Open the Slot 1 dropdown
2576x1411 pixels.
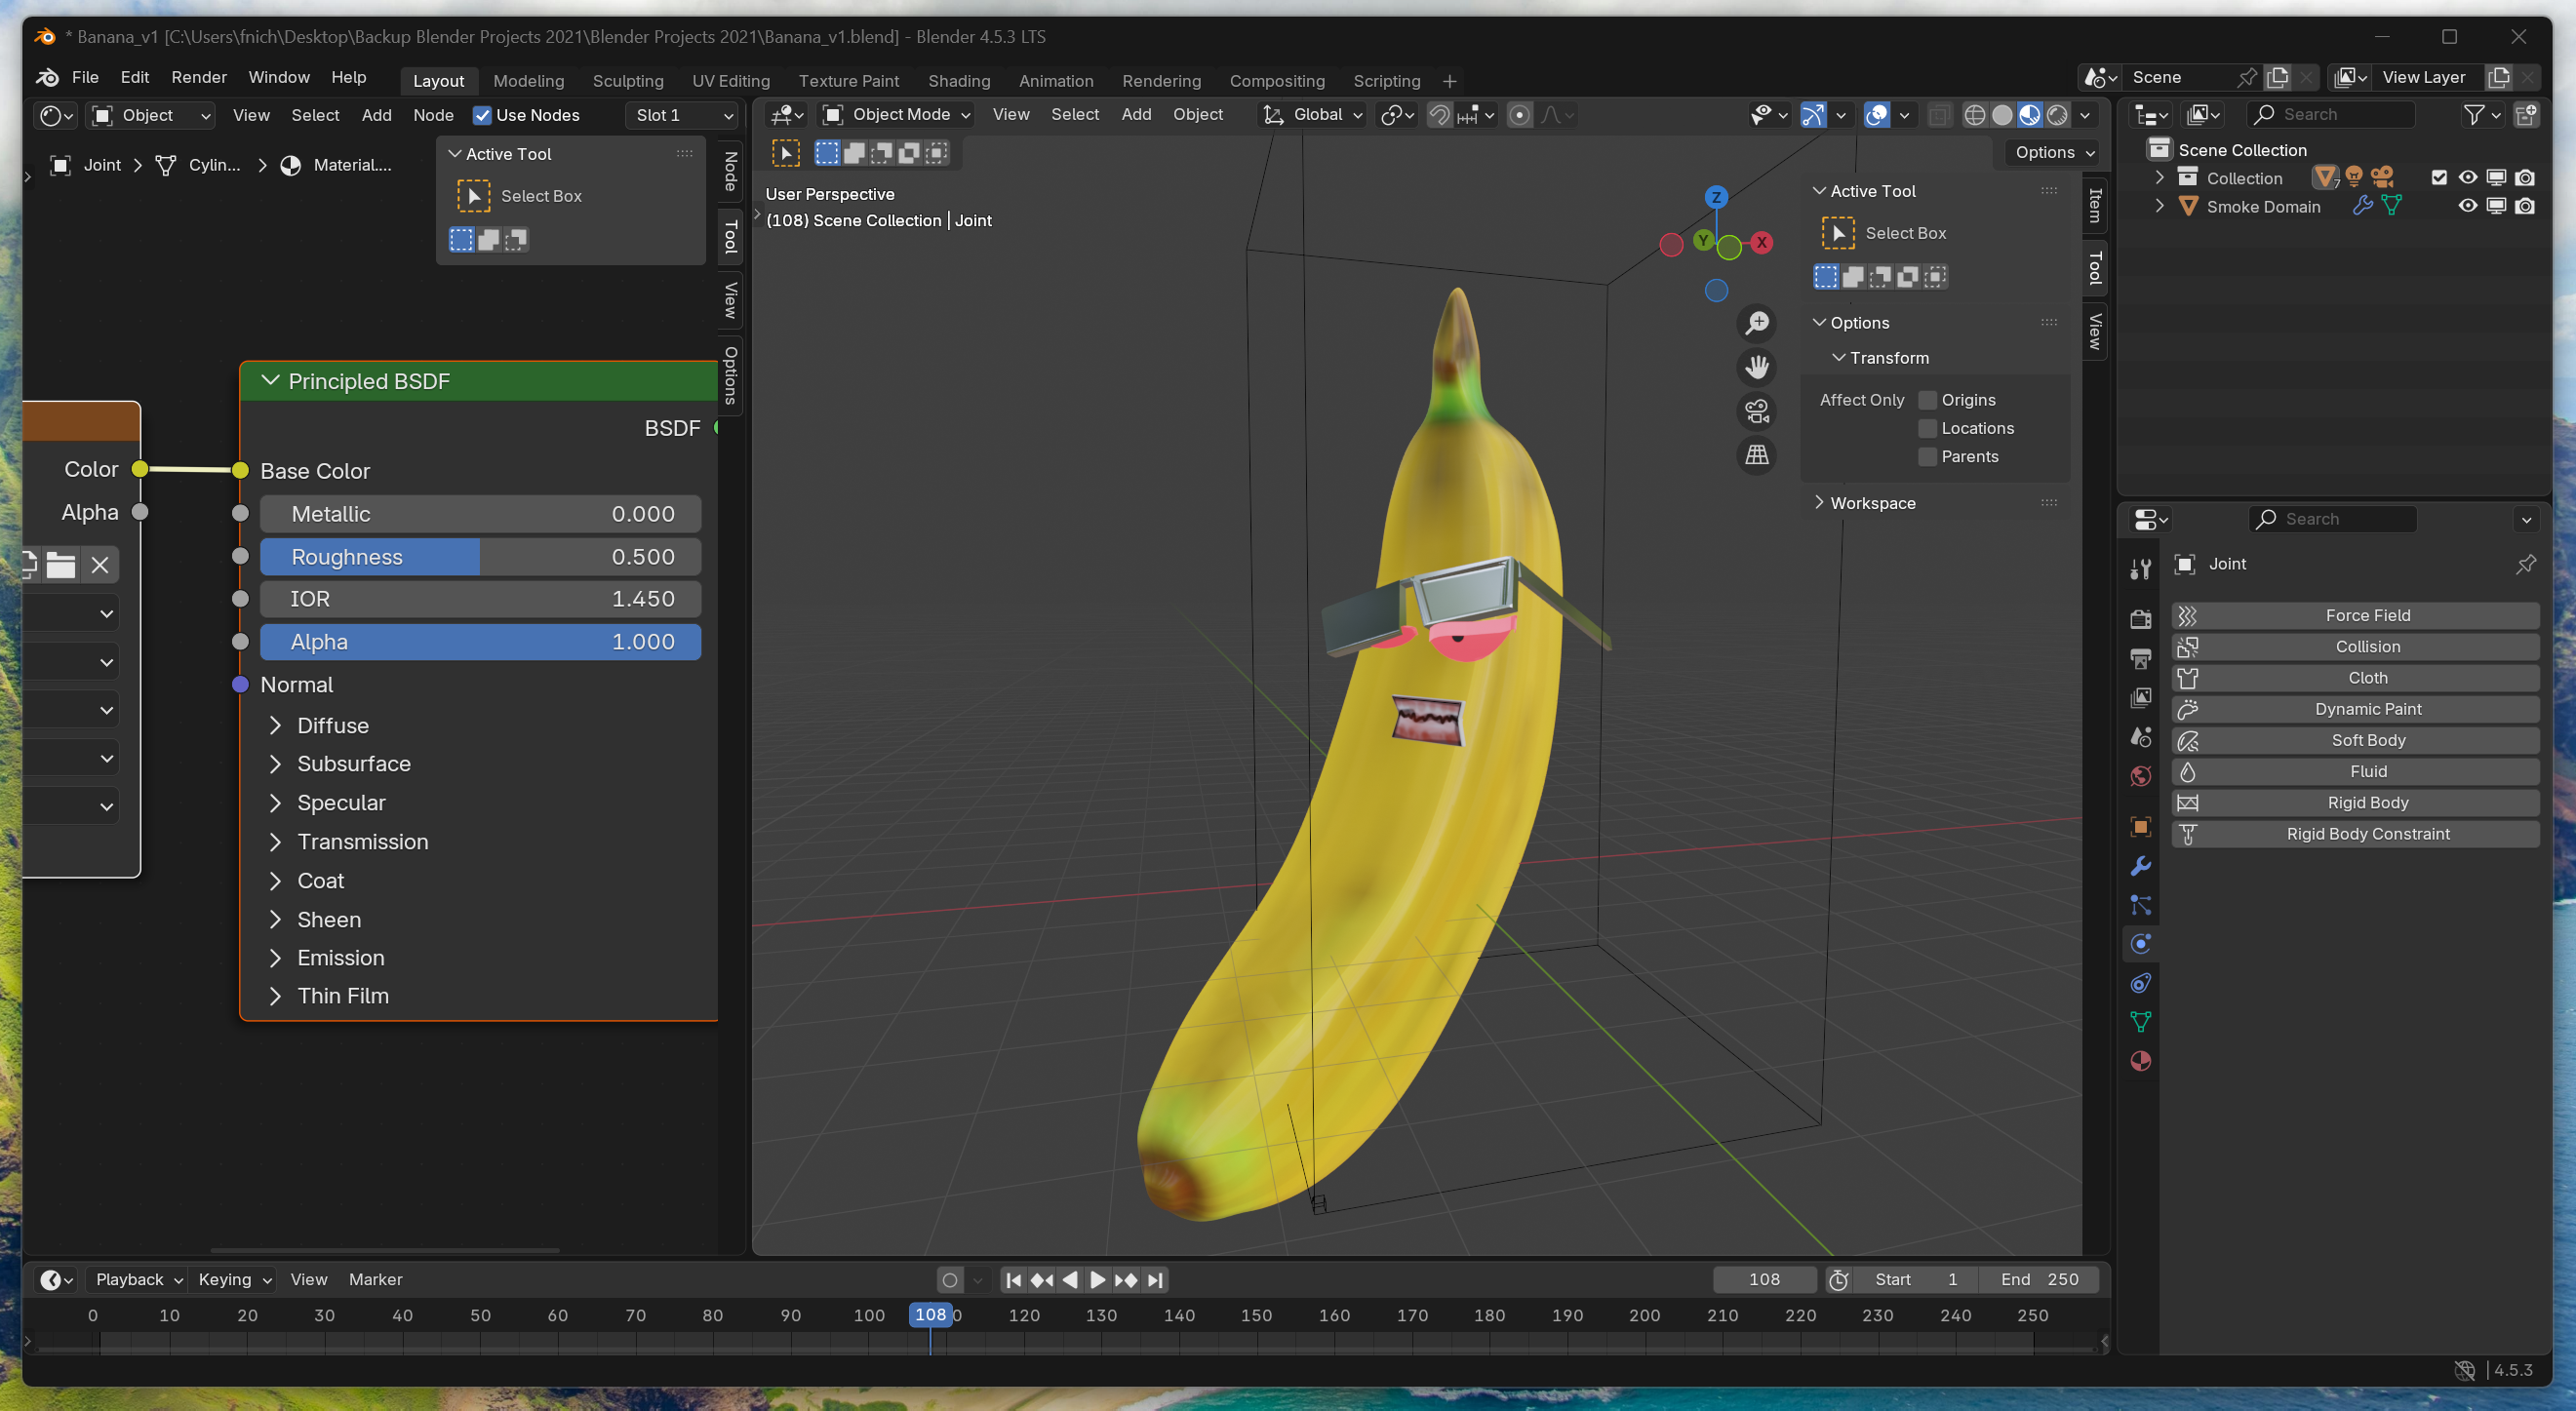(684, 115)
